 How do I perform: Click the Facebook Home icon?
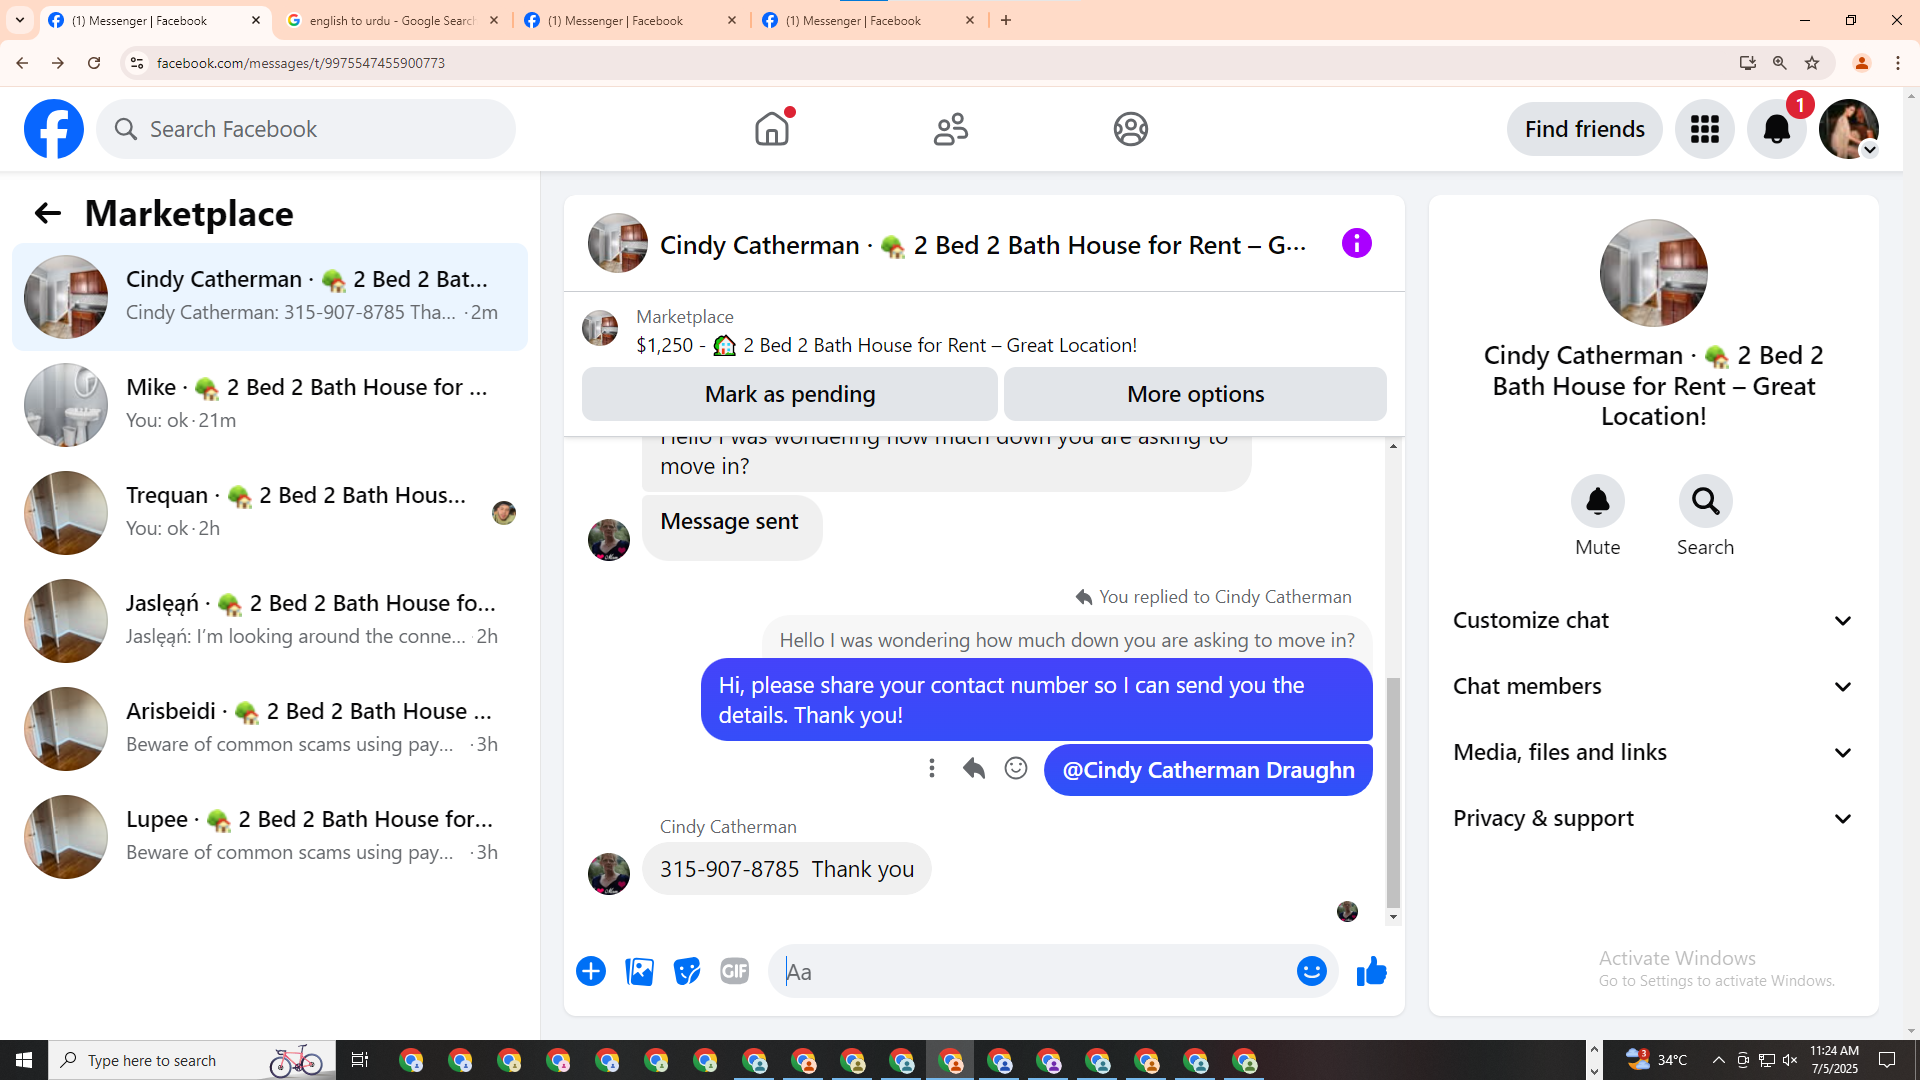pos(771,129)
